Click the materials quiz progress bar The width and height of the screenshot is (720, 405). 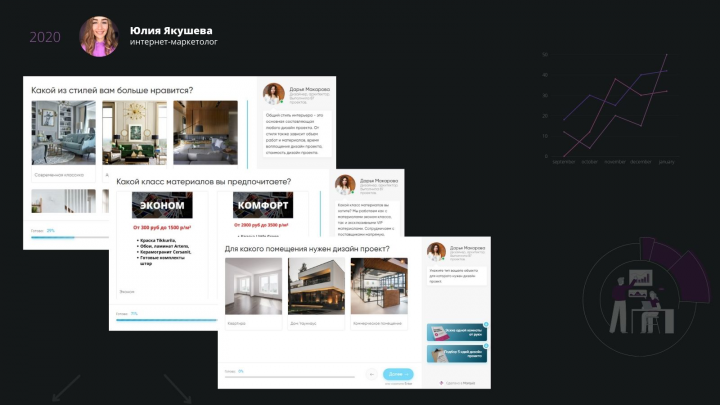(166, 320)
